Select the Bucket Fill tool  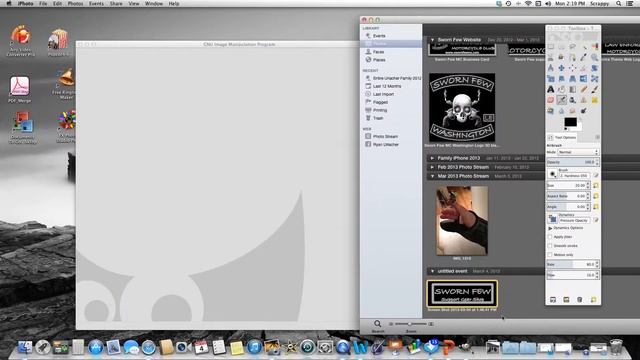tap(561, 89)
